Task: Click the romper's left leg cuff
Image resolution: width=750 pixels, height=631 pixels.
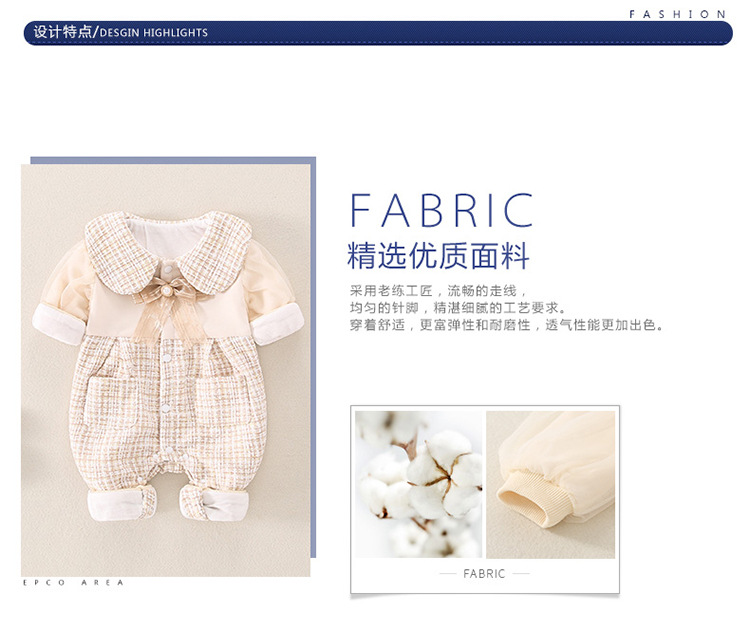Action: tap(115, 505)
